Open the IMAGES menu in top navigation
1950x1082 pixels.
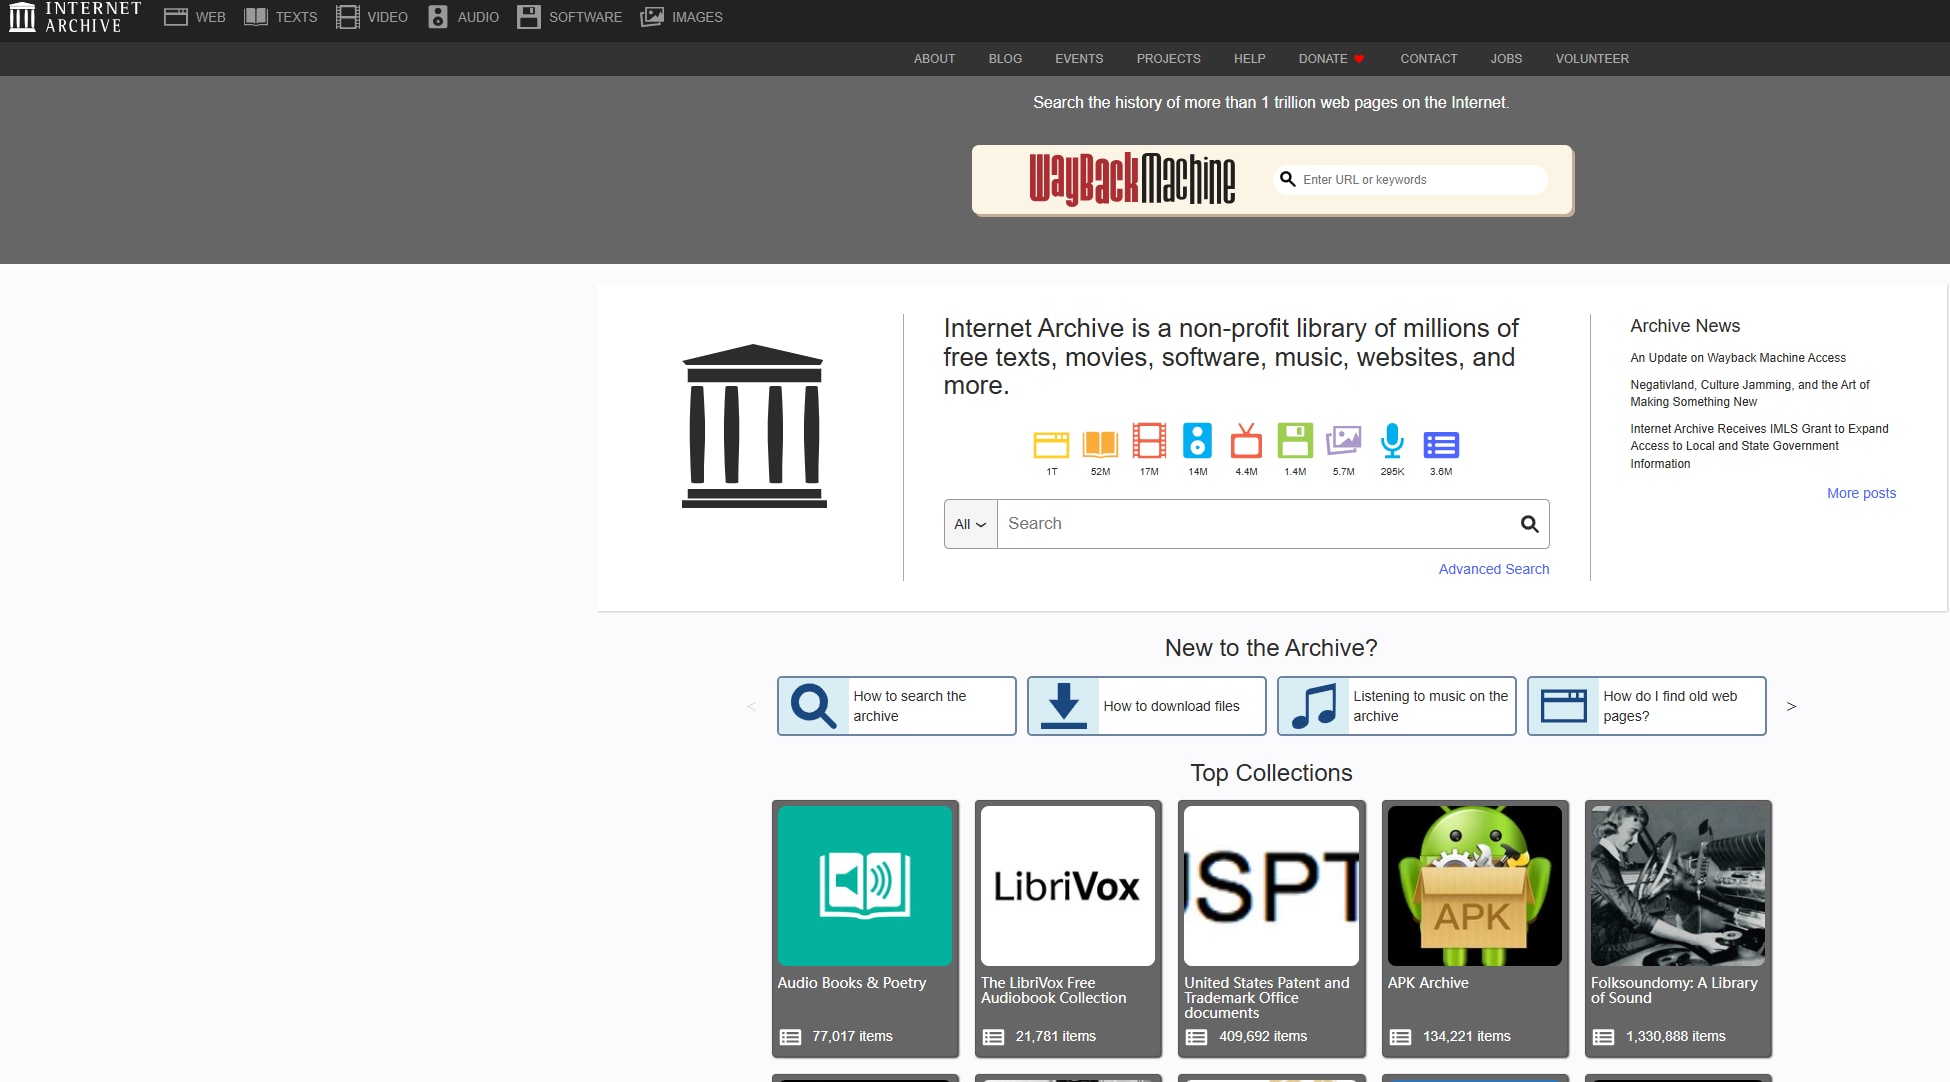682,17
